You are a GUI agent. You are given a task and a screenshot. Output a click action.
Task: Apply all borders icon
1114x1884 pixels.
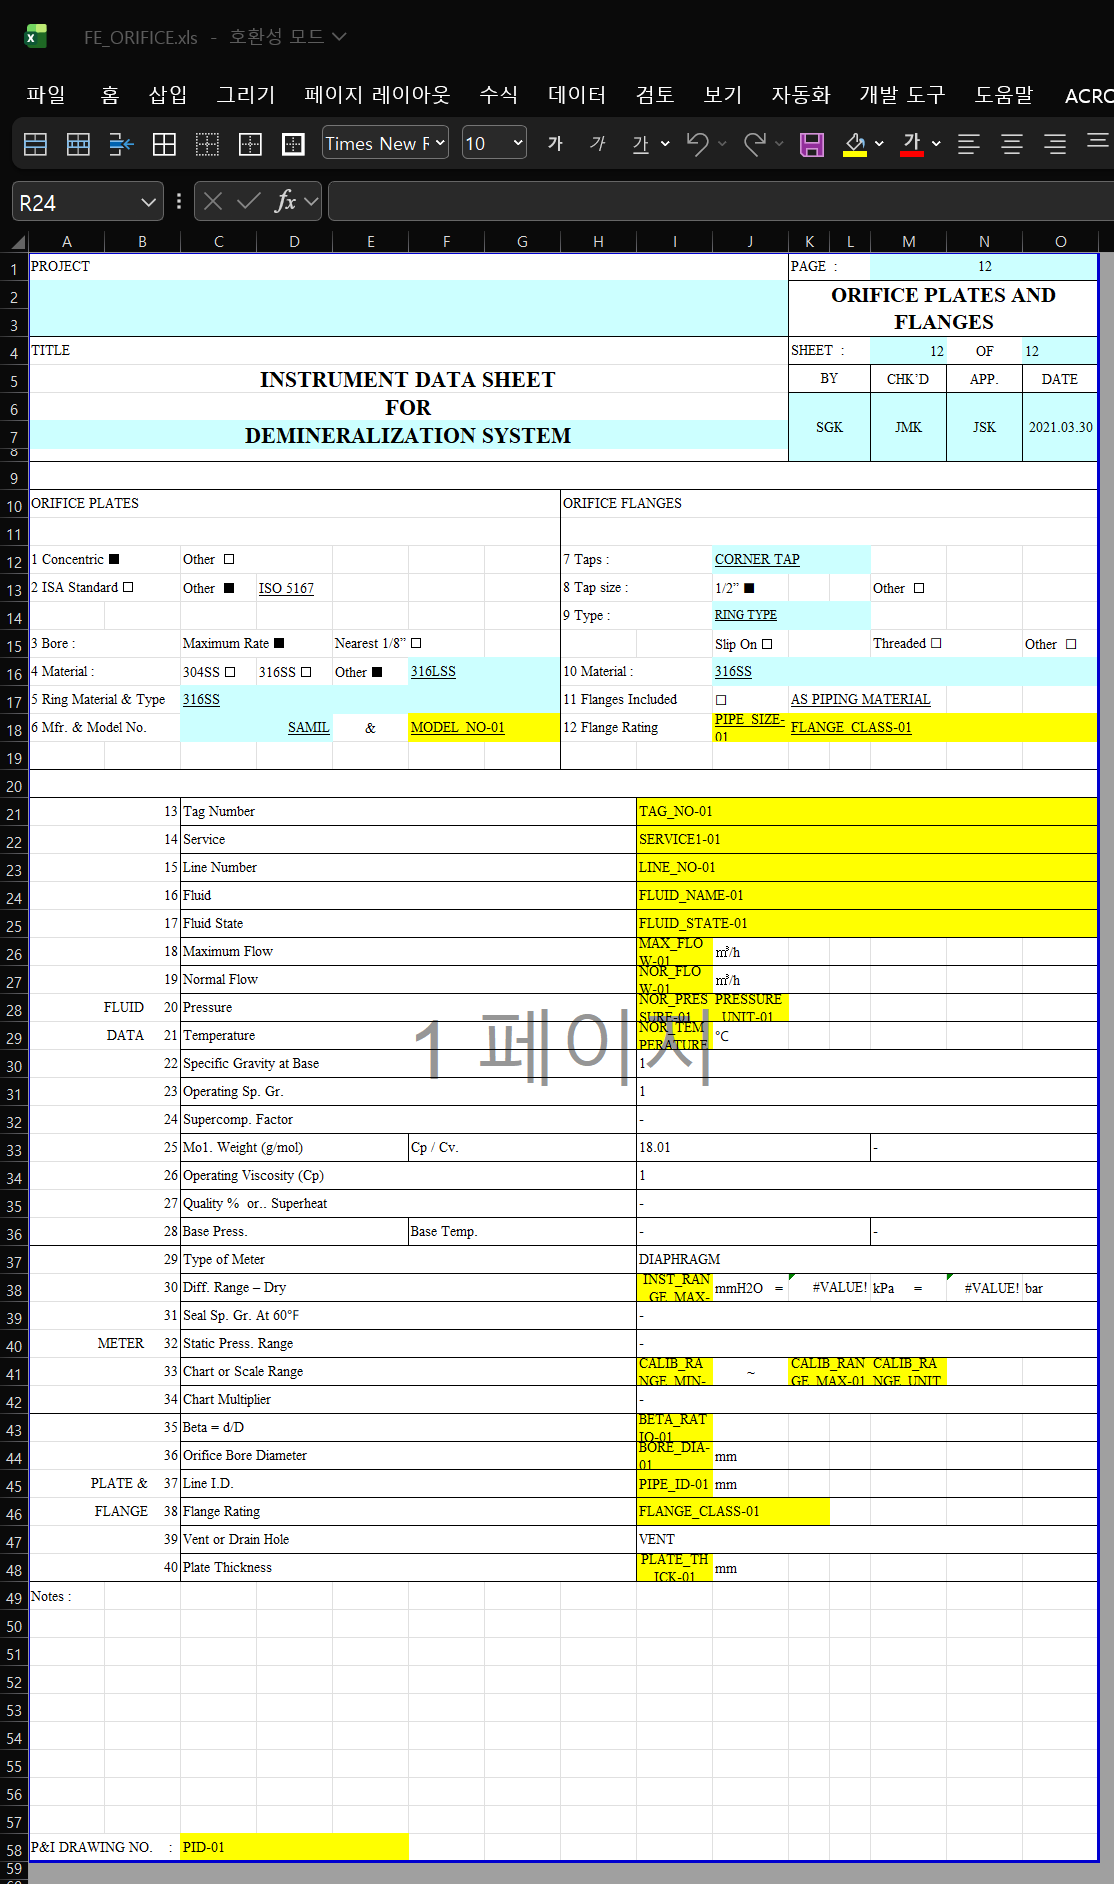pyautogui.click(x=164, y=144)
